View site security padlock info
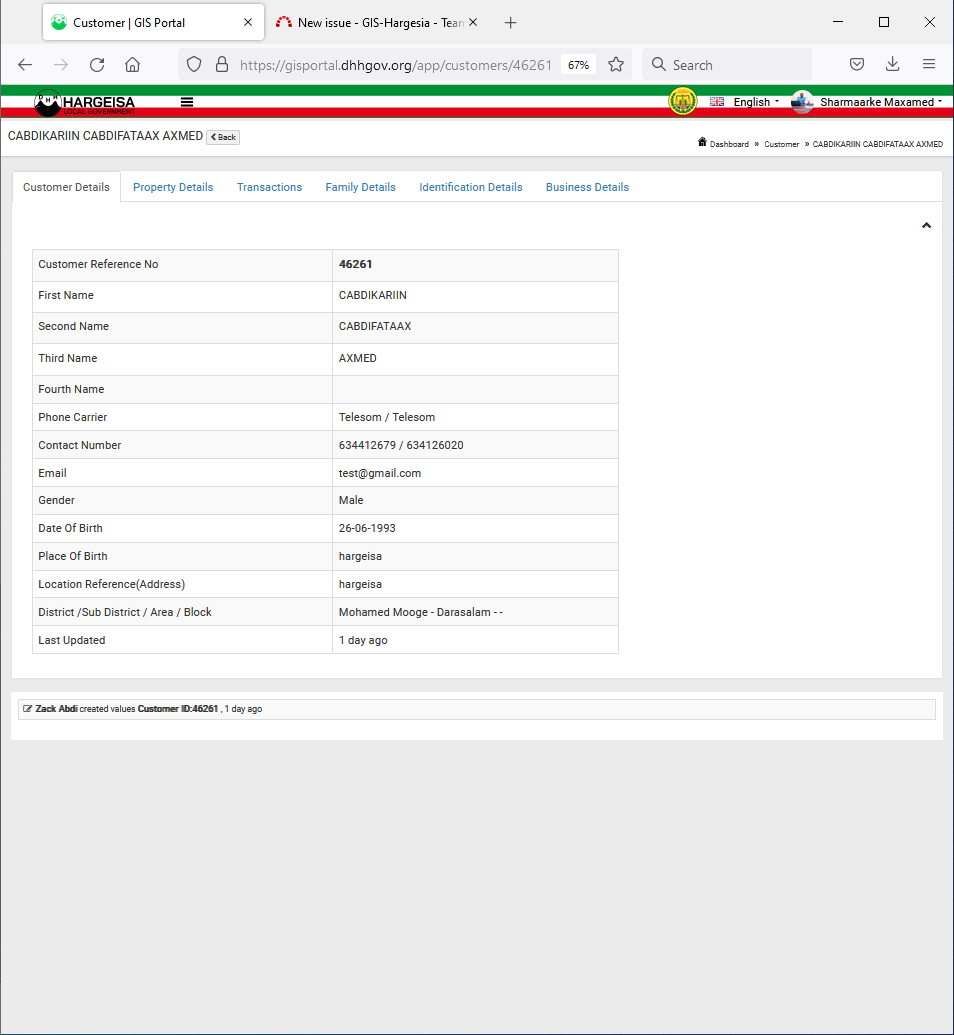Screen dimensions: 954x1035 pyautogui.click(x=222, y=65)
